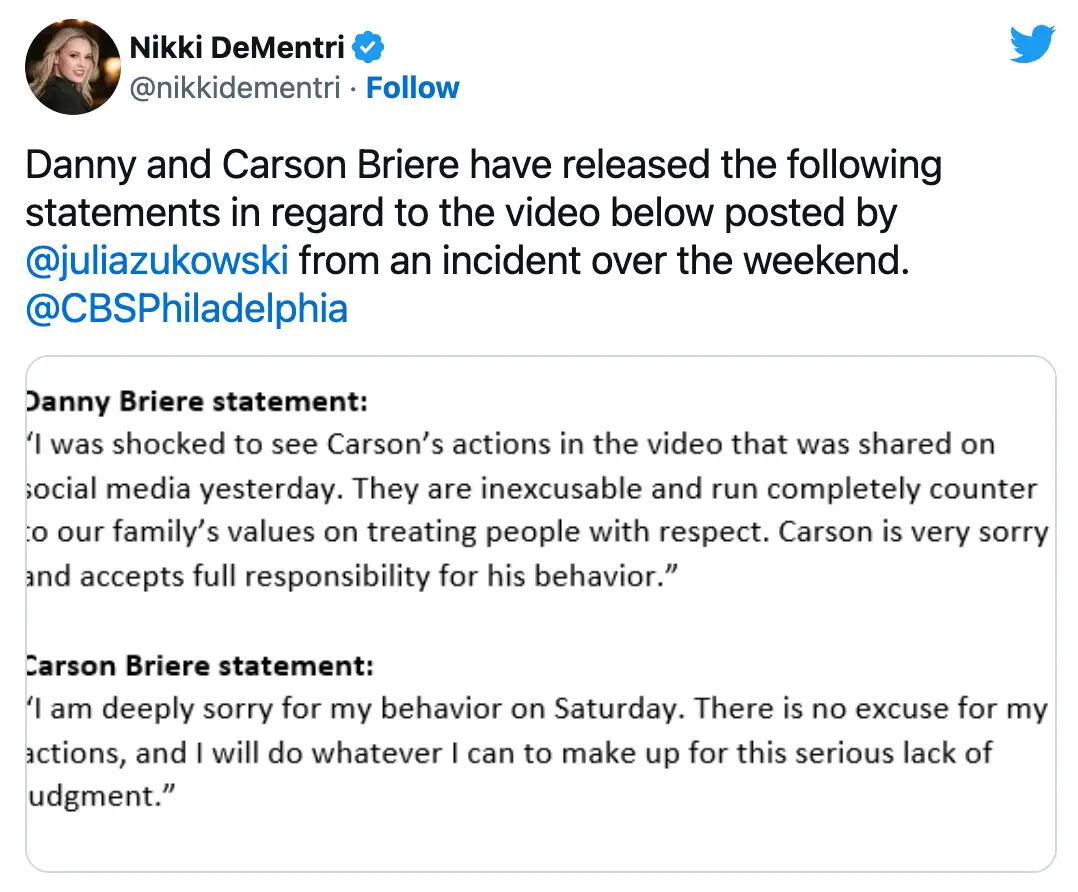Click the avatar photo of Nikki DeMentri

pyautogui.click(x=72, y=66)
